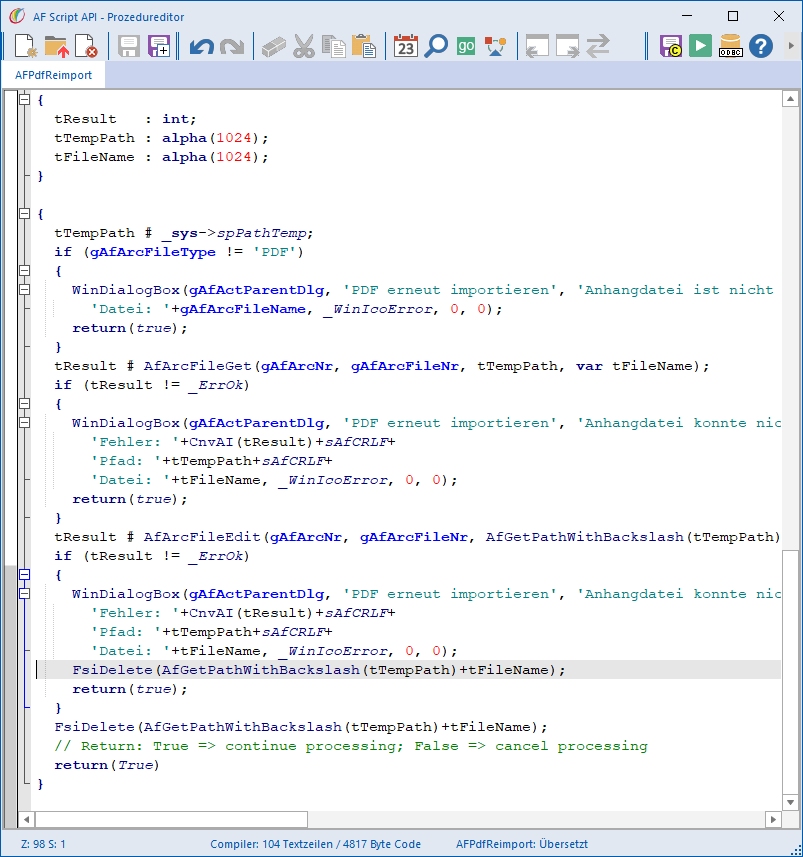Collapse block after gAfArcFileType if statement

pyautogui.click(x=24, y=271)
